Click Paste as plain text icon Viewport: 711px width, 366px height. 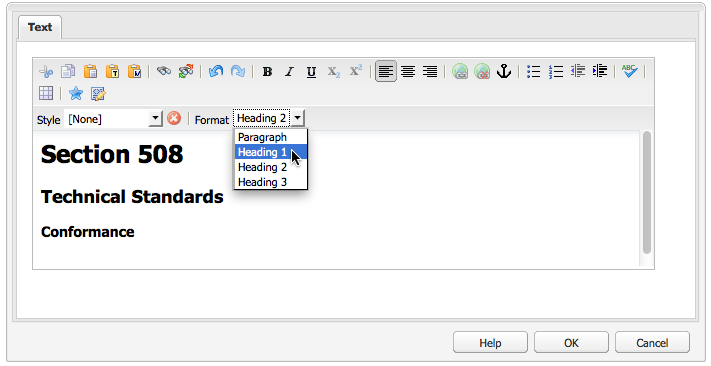point(112,72)
